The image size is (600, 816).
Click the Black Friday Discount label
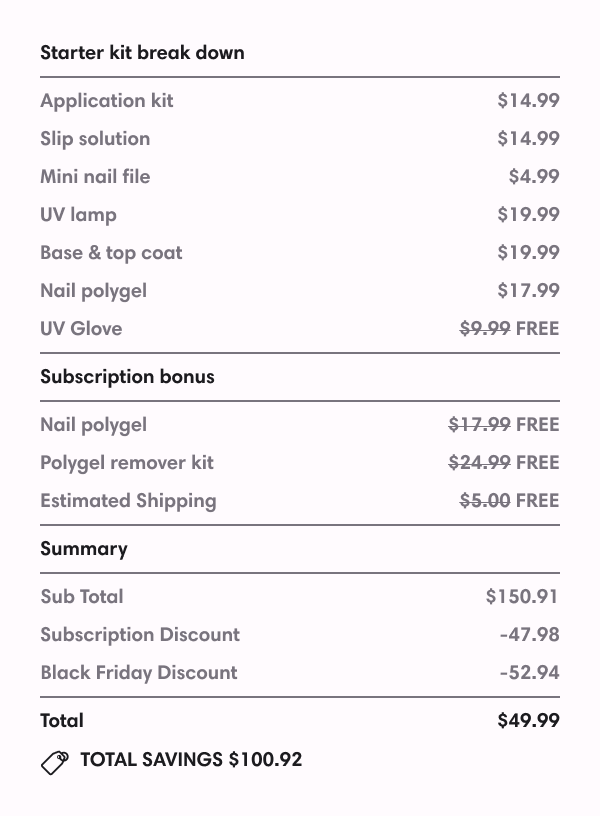[139, 673]
